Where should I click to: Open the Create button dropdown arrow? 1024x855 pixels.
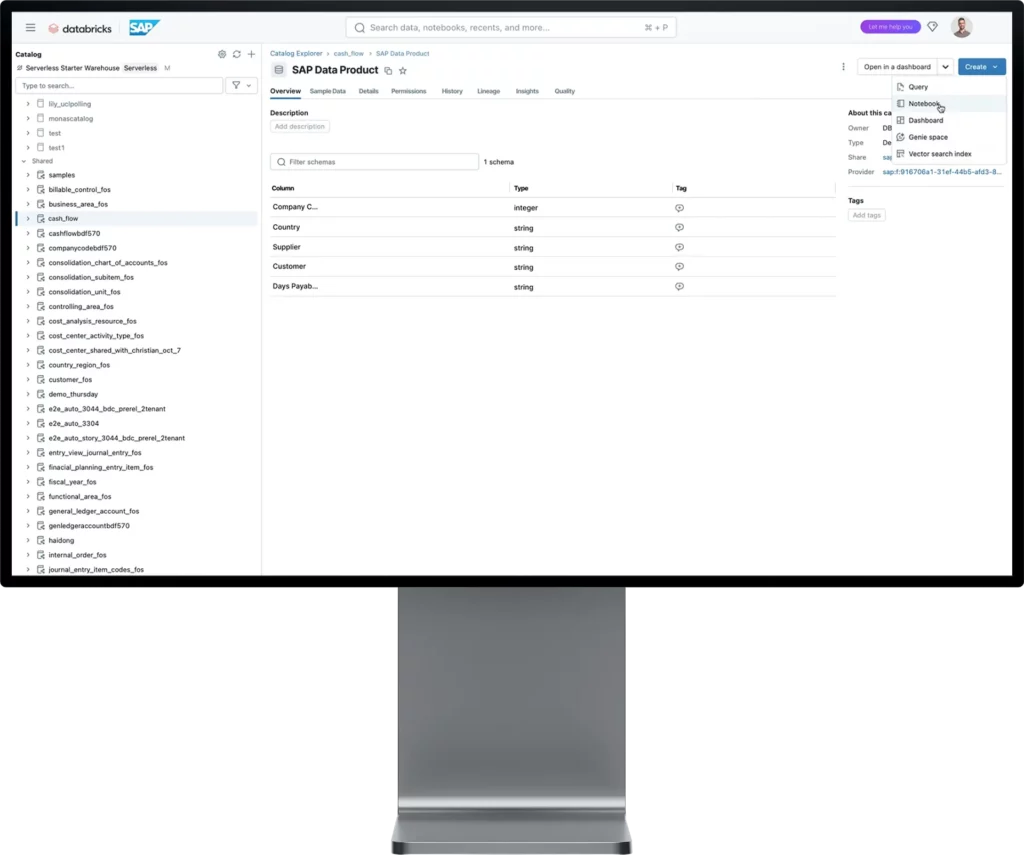point(996,66)
